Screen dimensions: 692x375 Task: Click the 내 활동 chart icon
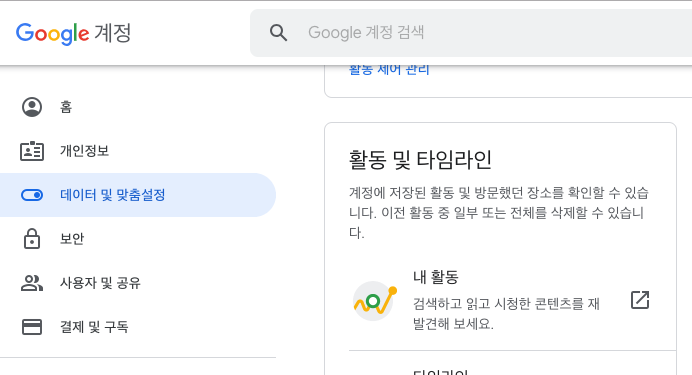point(375,301)
